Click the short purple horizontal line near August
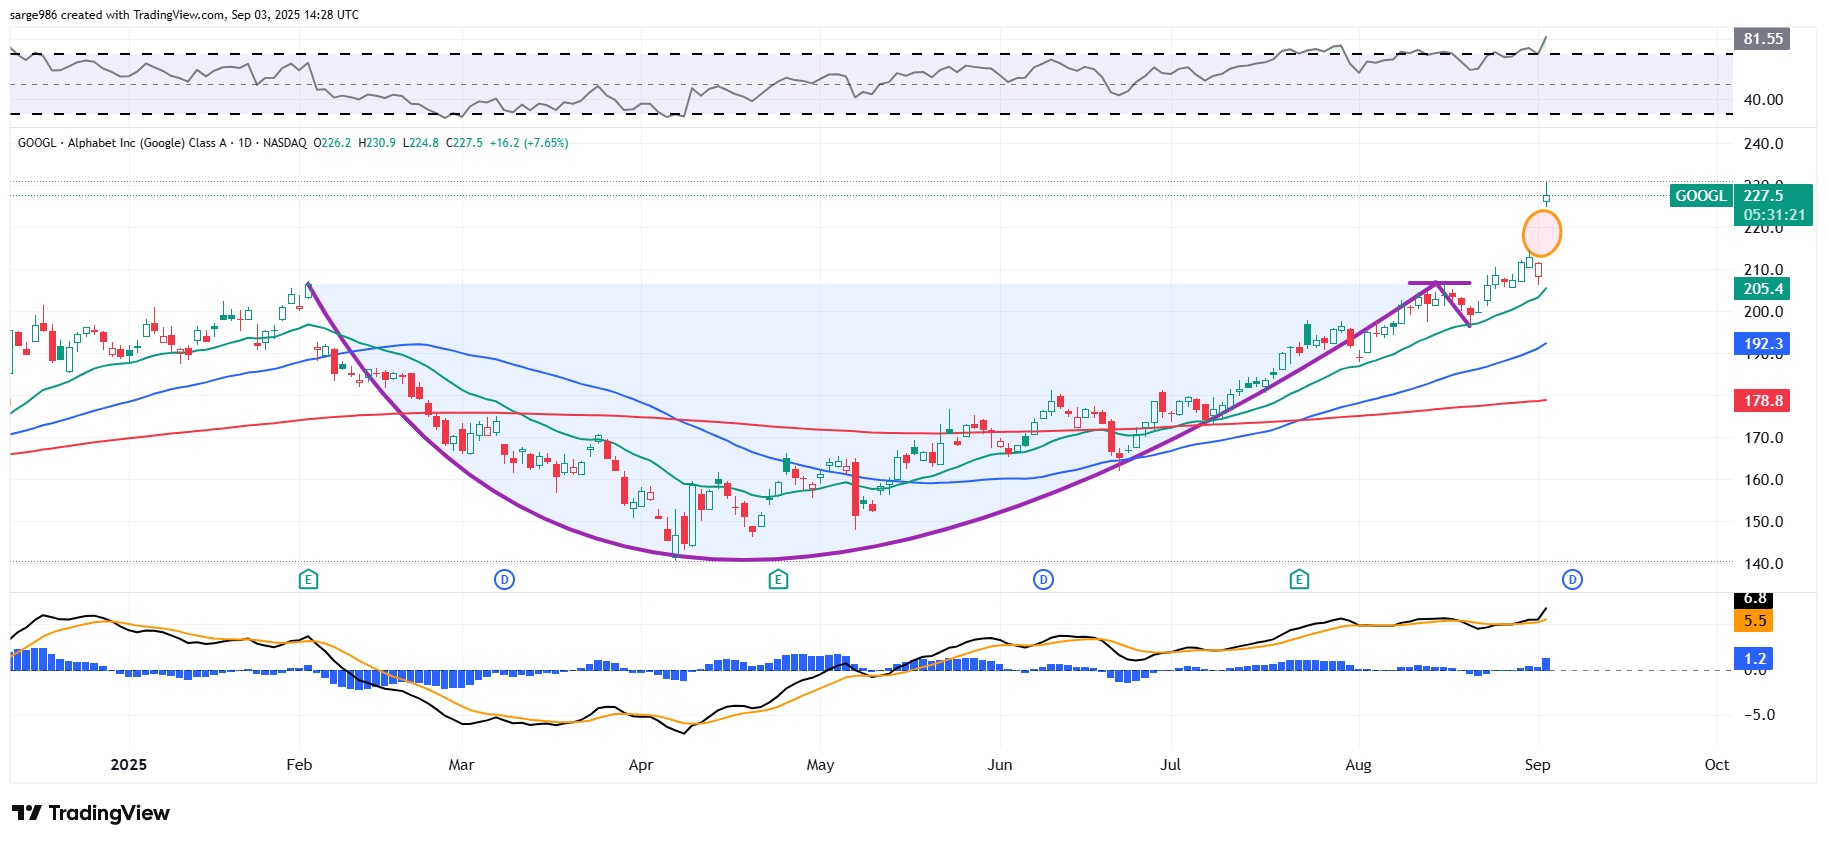1827x843 pixels. (1439, 283)
